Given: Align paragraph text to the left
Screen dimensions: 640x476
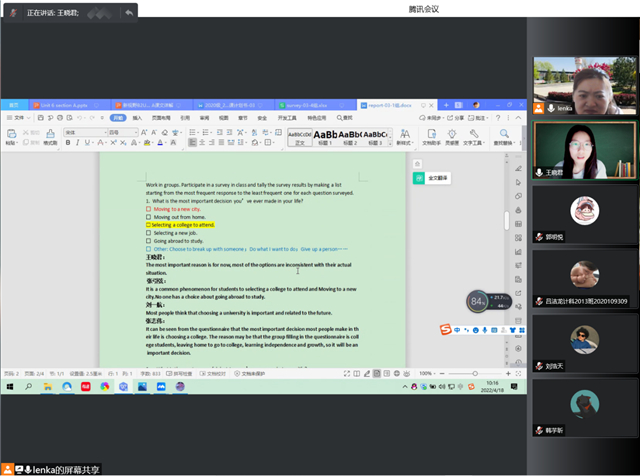Looking at the screenshot, I should point(192,142).
